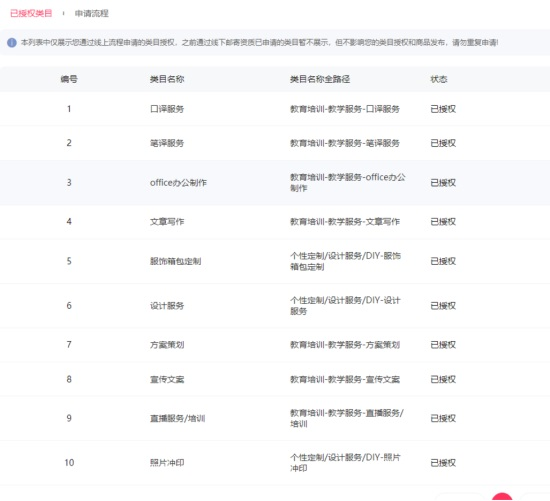Switch to the 已授权类目 tab

pos(31,13)
